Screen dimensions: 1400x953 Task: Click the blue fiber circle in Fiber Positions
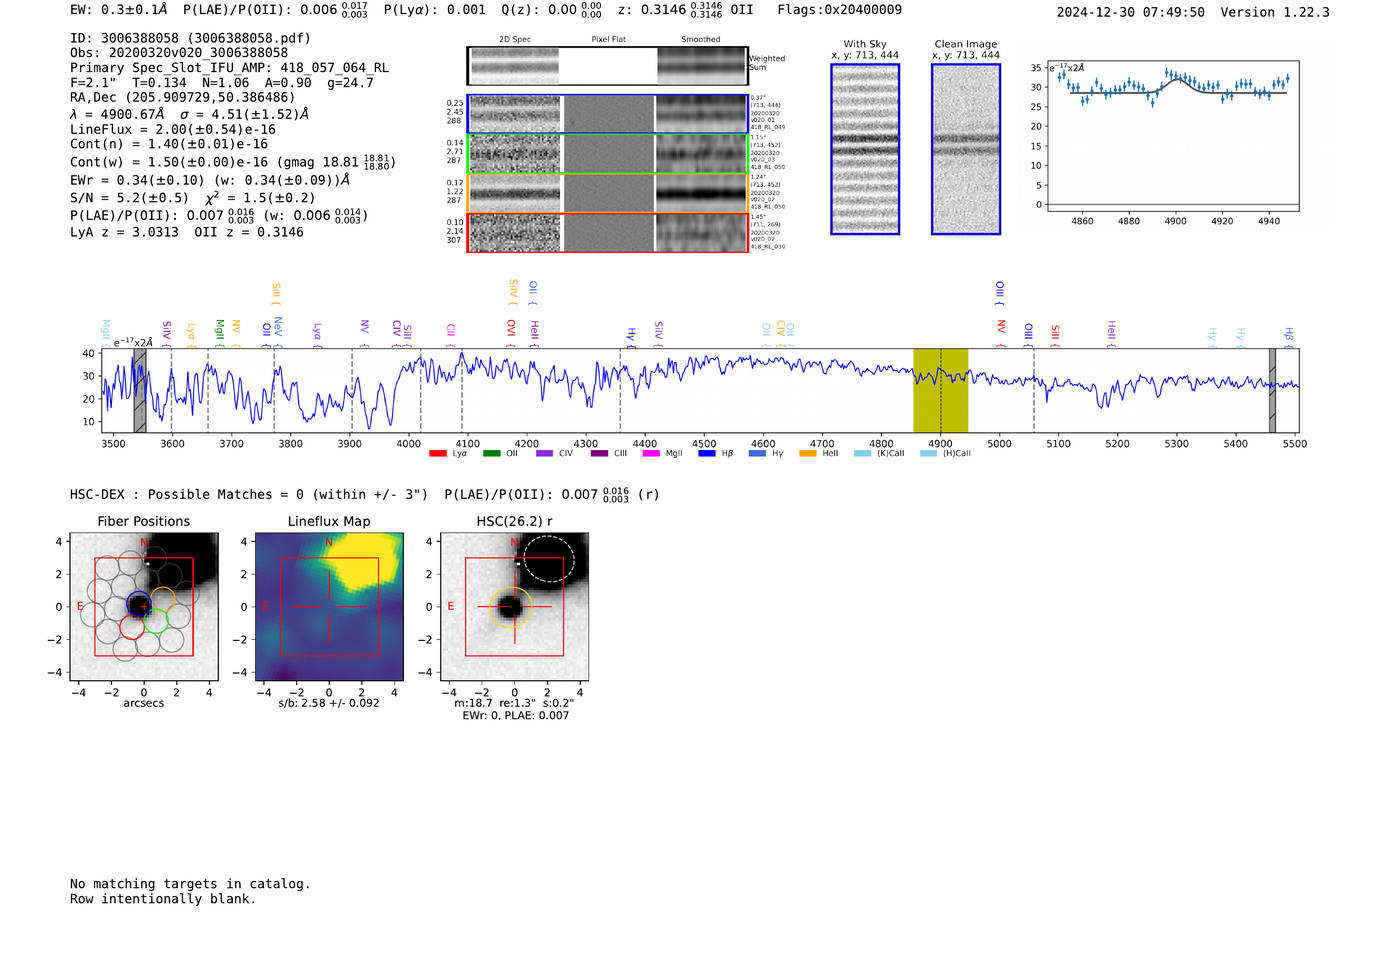click(x=138, y=605)
